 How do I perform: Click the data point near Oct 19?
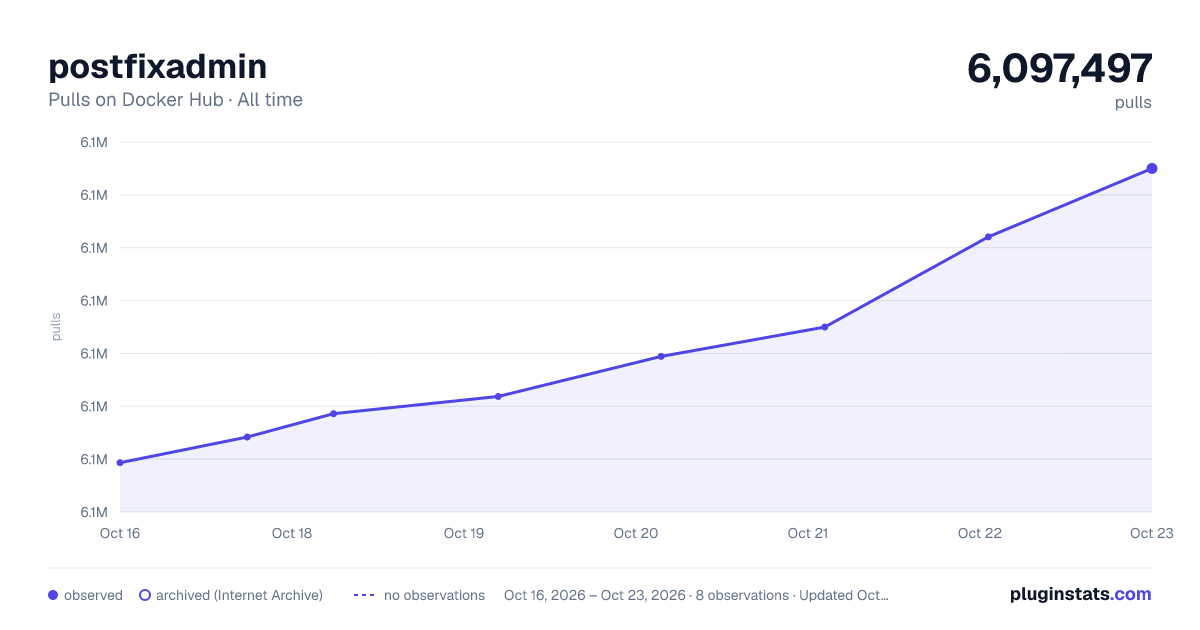(x=498, y=397)
